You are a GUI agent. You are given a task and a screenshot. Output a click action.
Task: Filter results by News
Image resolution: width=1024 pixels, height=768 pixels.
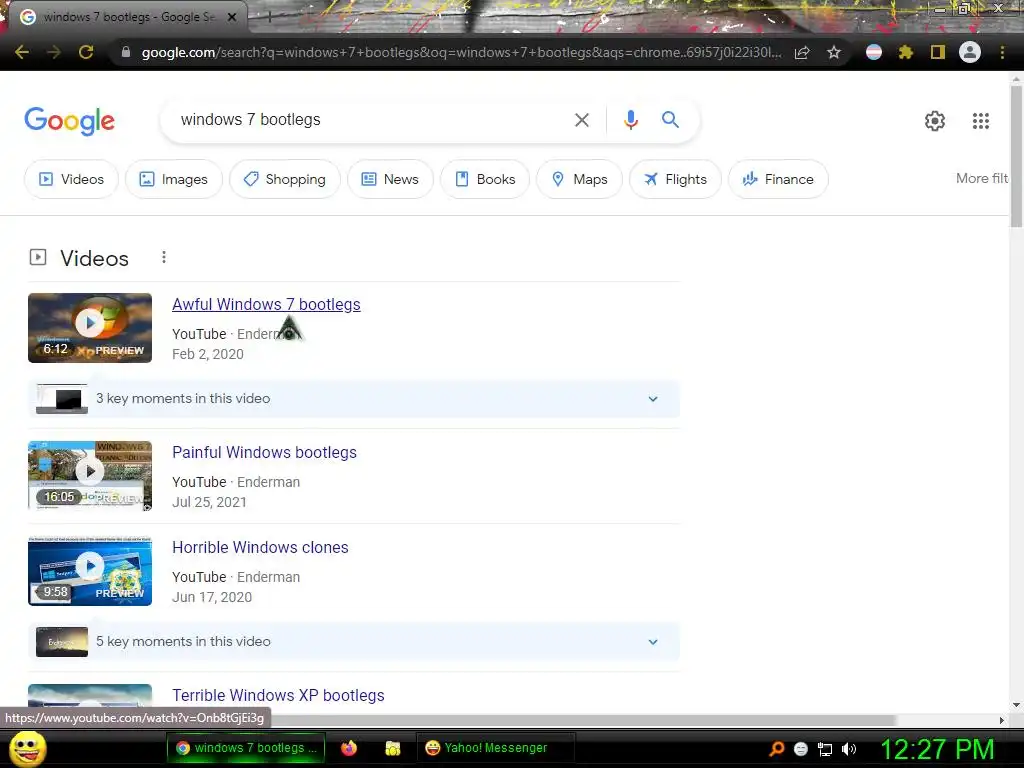coord(390,179)
